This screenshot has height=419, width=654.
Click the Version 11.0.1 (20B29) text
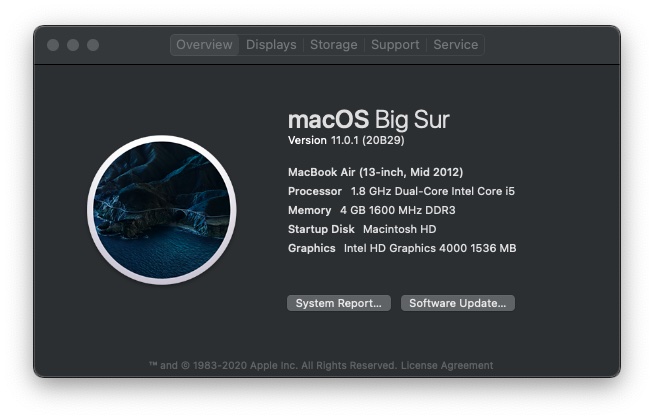pyautogui.click(x=346, y=140)
